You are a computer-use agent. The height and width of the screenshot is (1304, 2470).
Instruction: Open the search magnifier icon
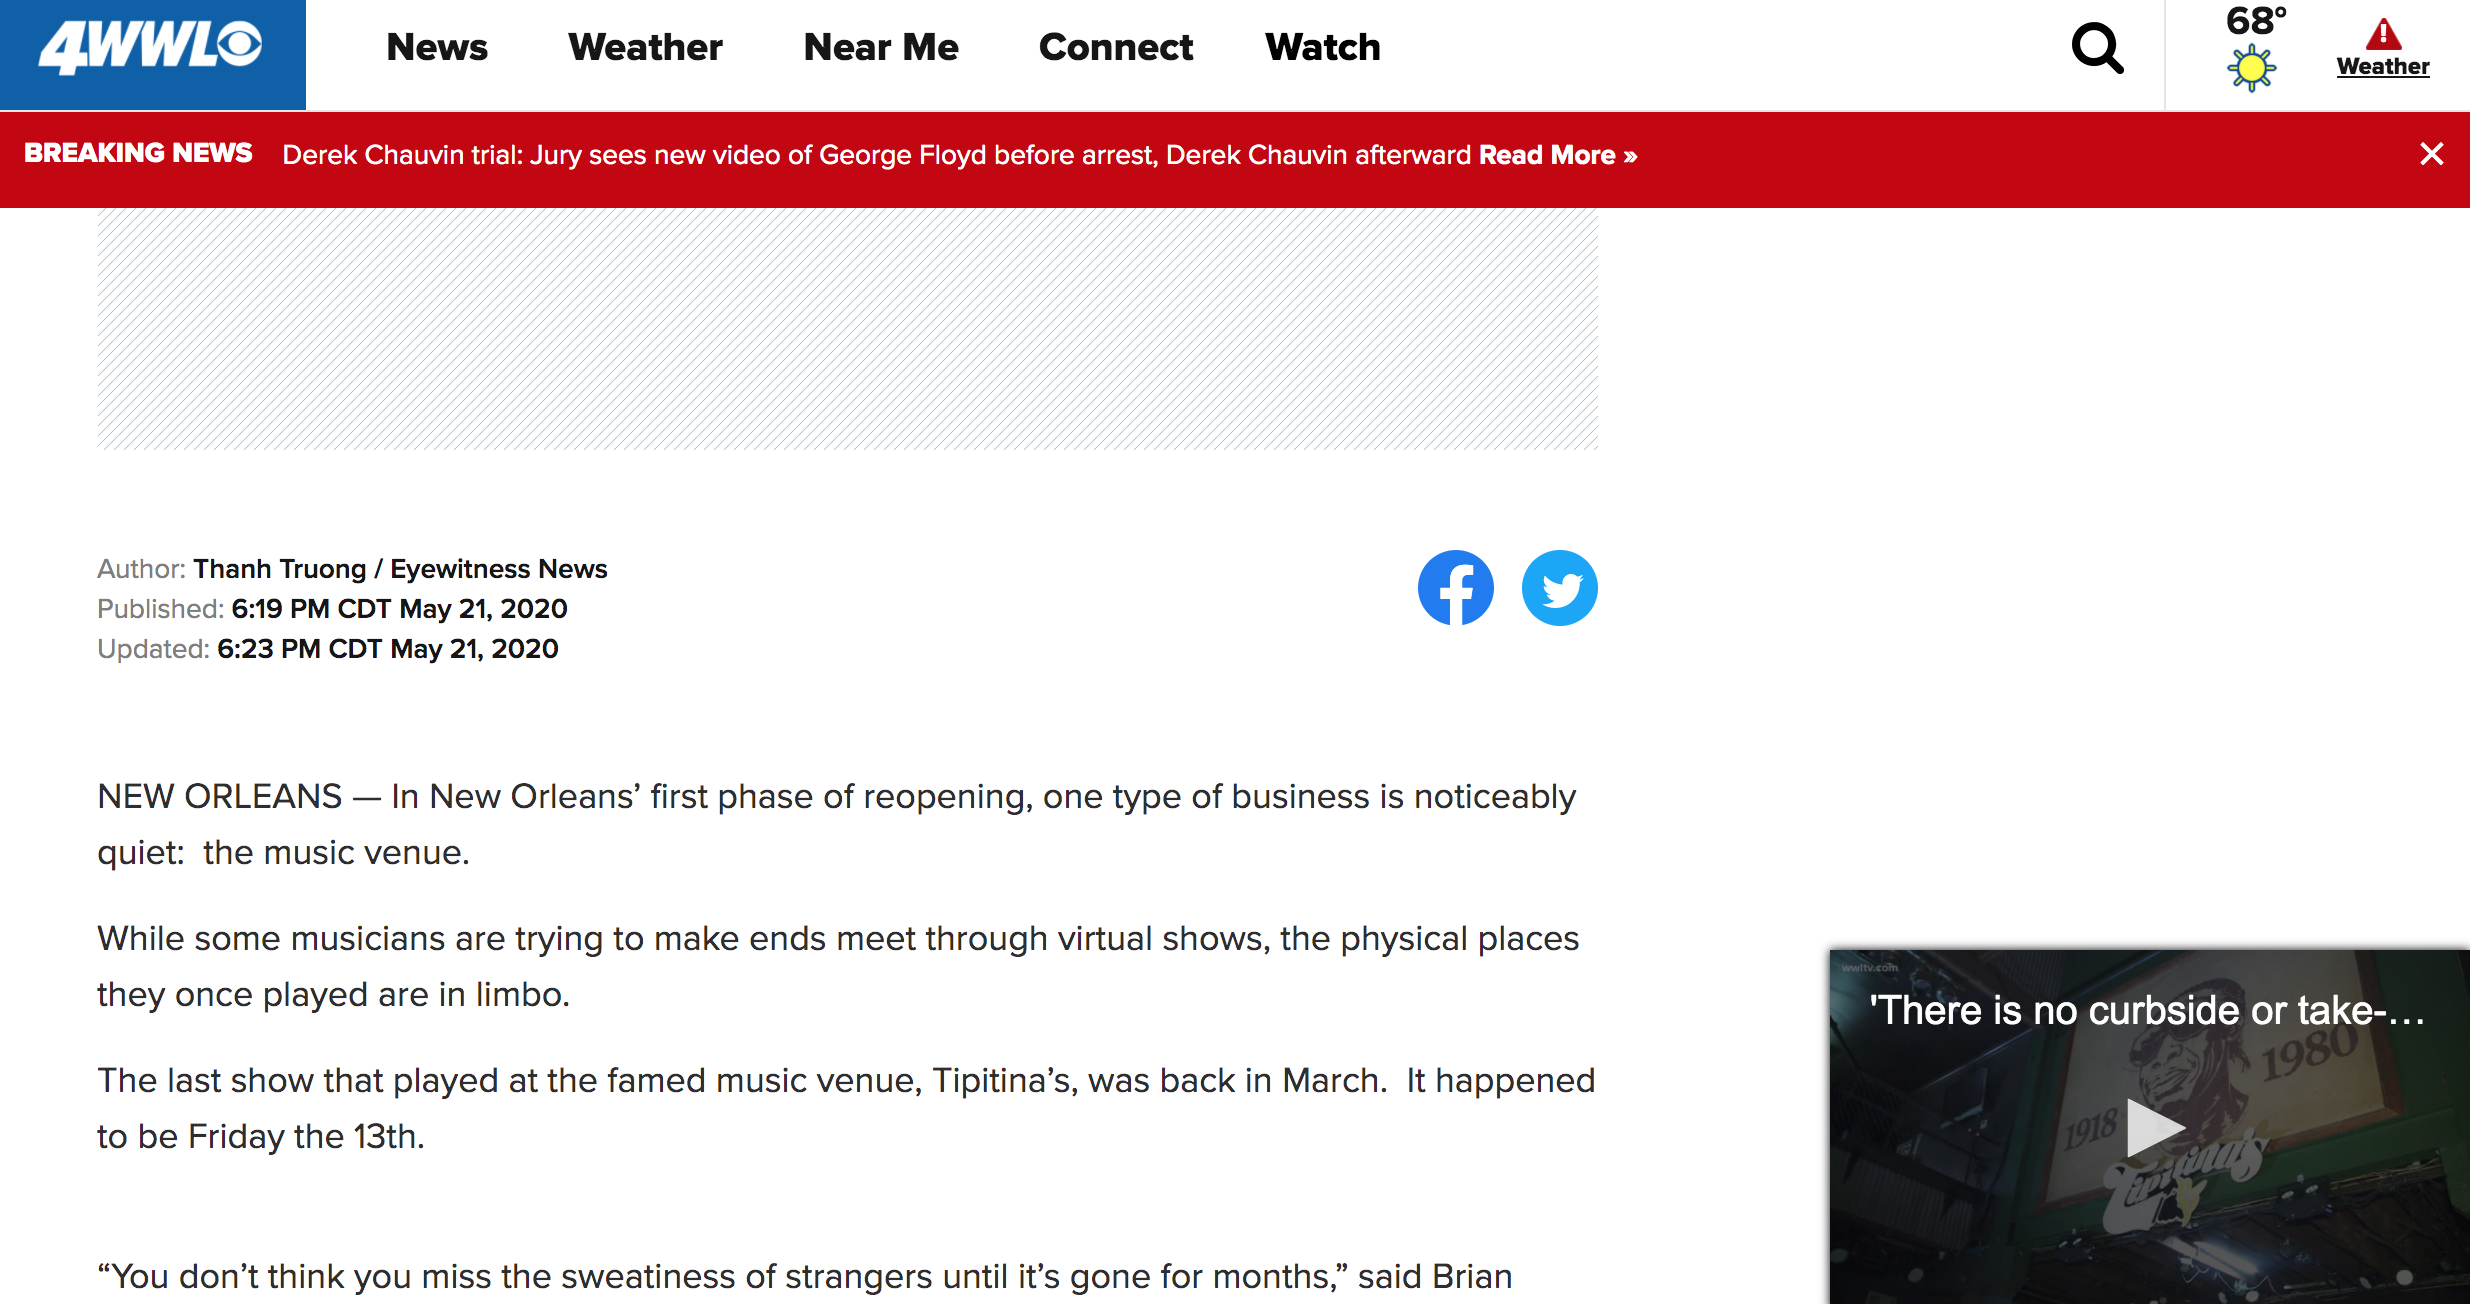[x=2096, y=48]
